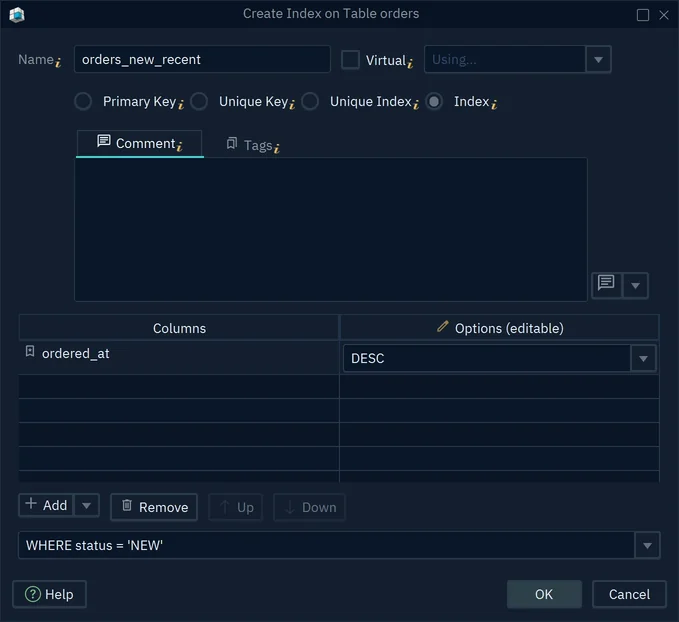
Task: Switch to the Comment tab
Action: pyautogui.click(x=139, y=144)
